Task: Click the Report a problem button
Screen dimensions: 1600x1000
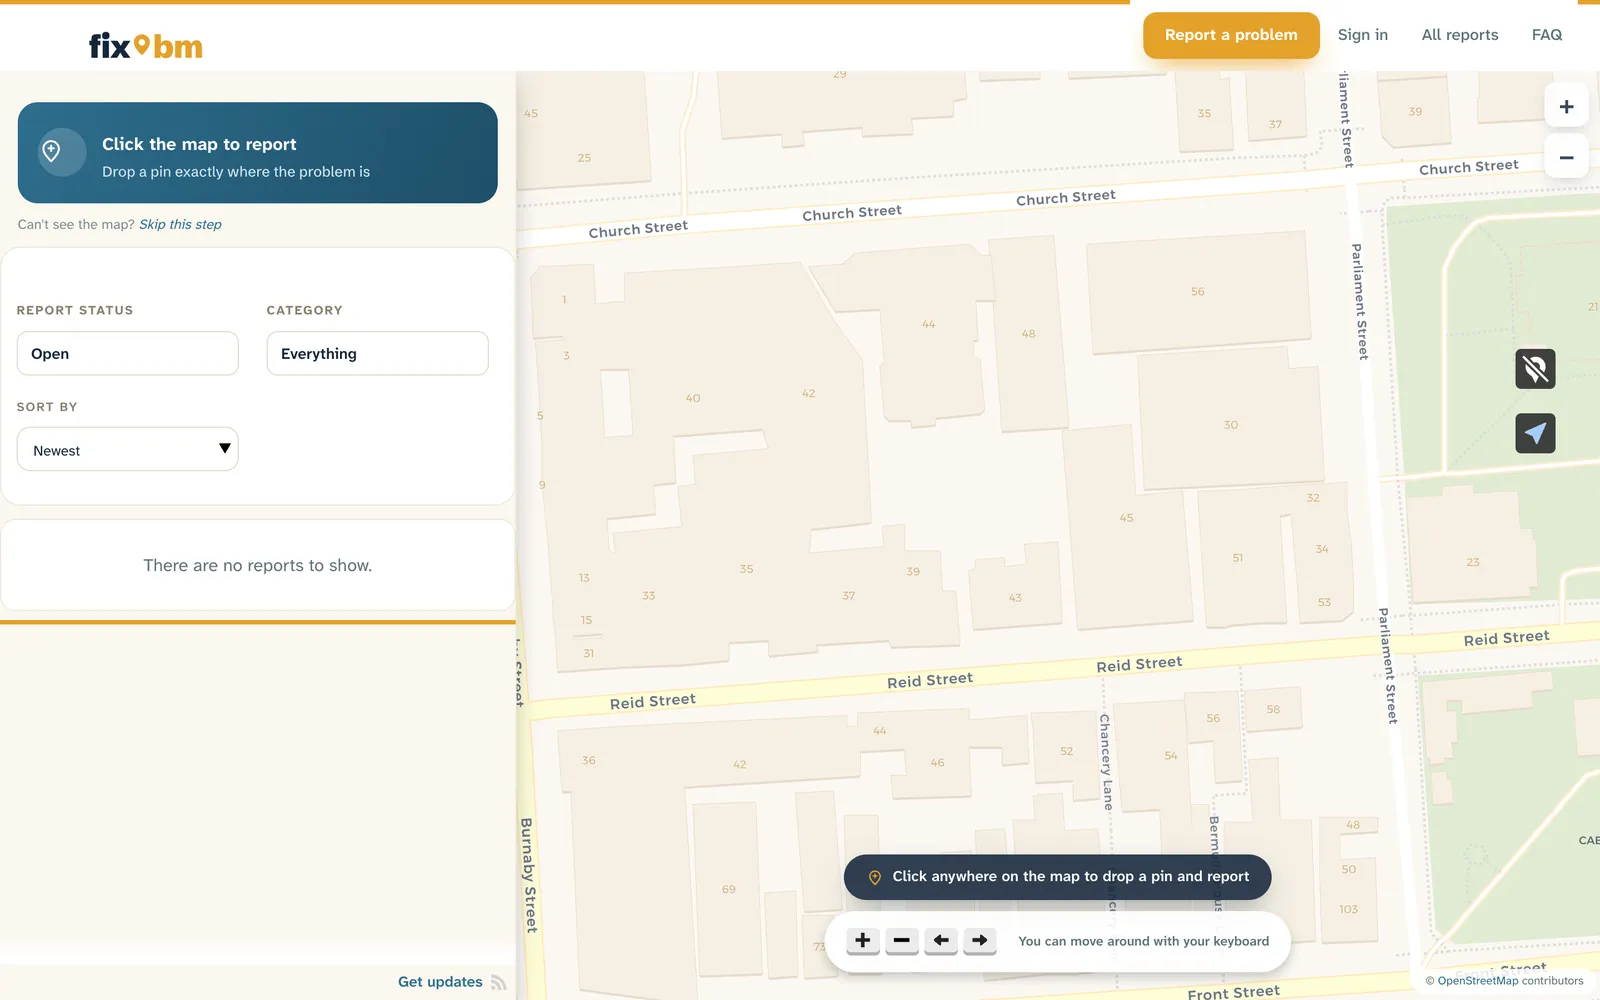Action: point(1231,35)
